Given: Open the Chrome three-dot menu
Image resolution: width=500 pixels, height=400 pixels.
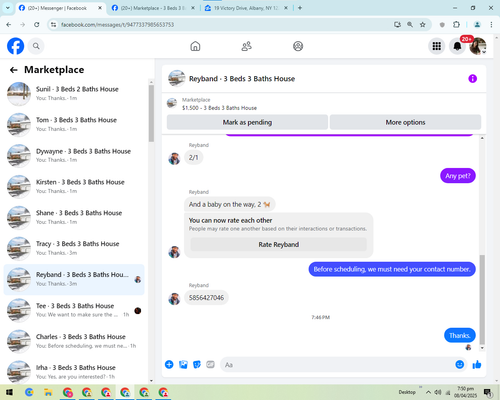Looking at the screenshot, I should (491, 24).
